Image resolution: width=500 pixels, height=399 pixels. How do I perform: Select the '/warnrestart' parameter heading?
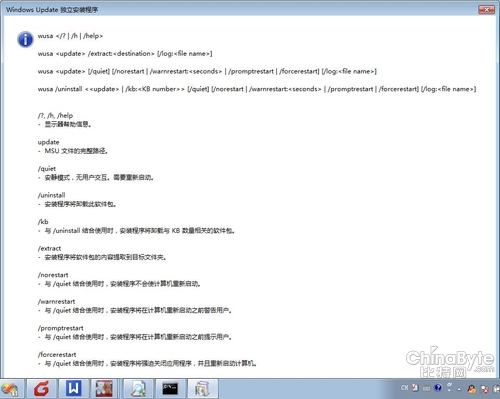(56, 302)
